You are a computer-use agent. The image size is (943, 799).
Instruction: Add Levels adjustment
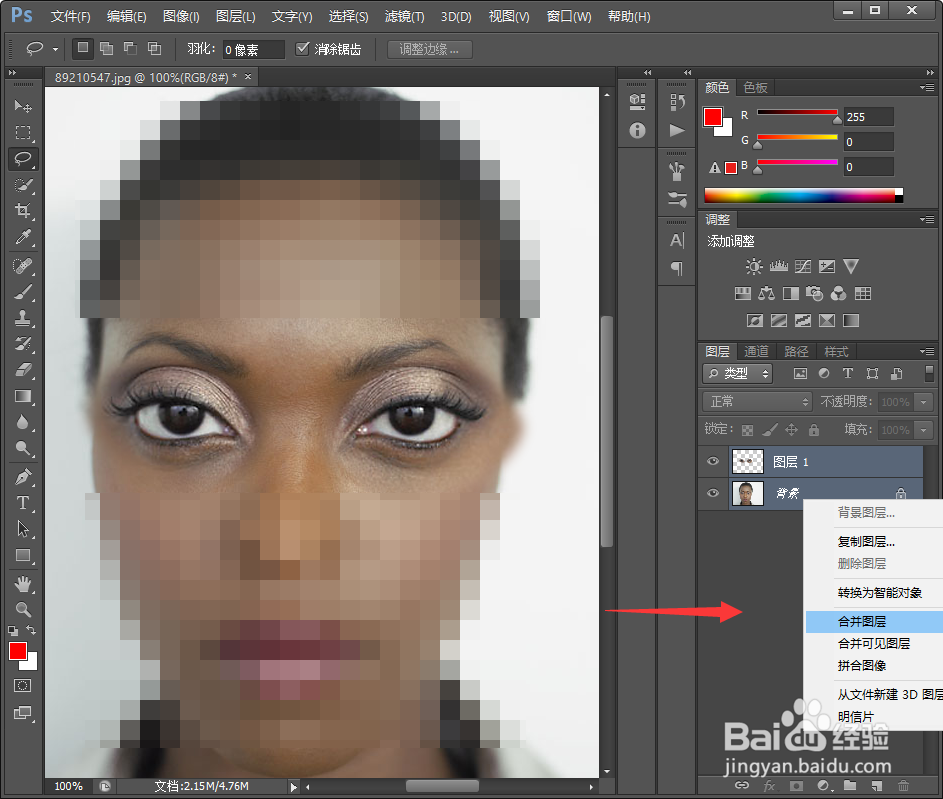(778, 266)
